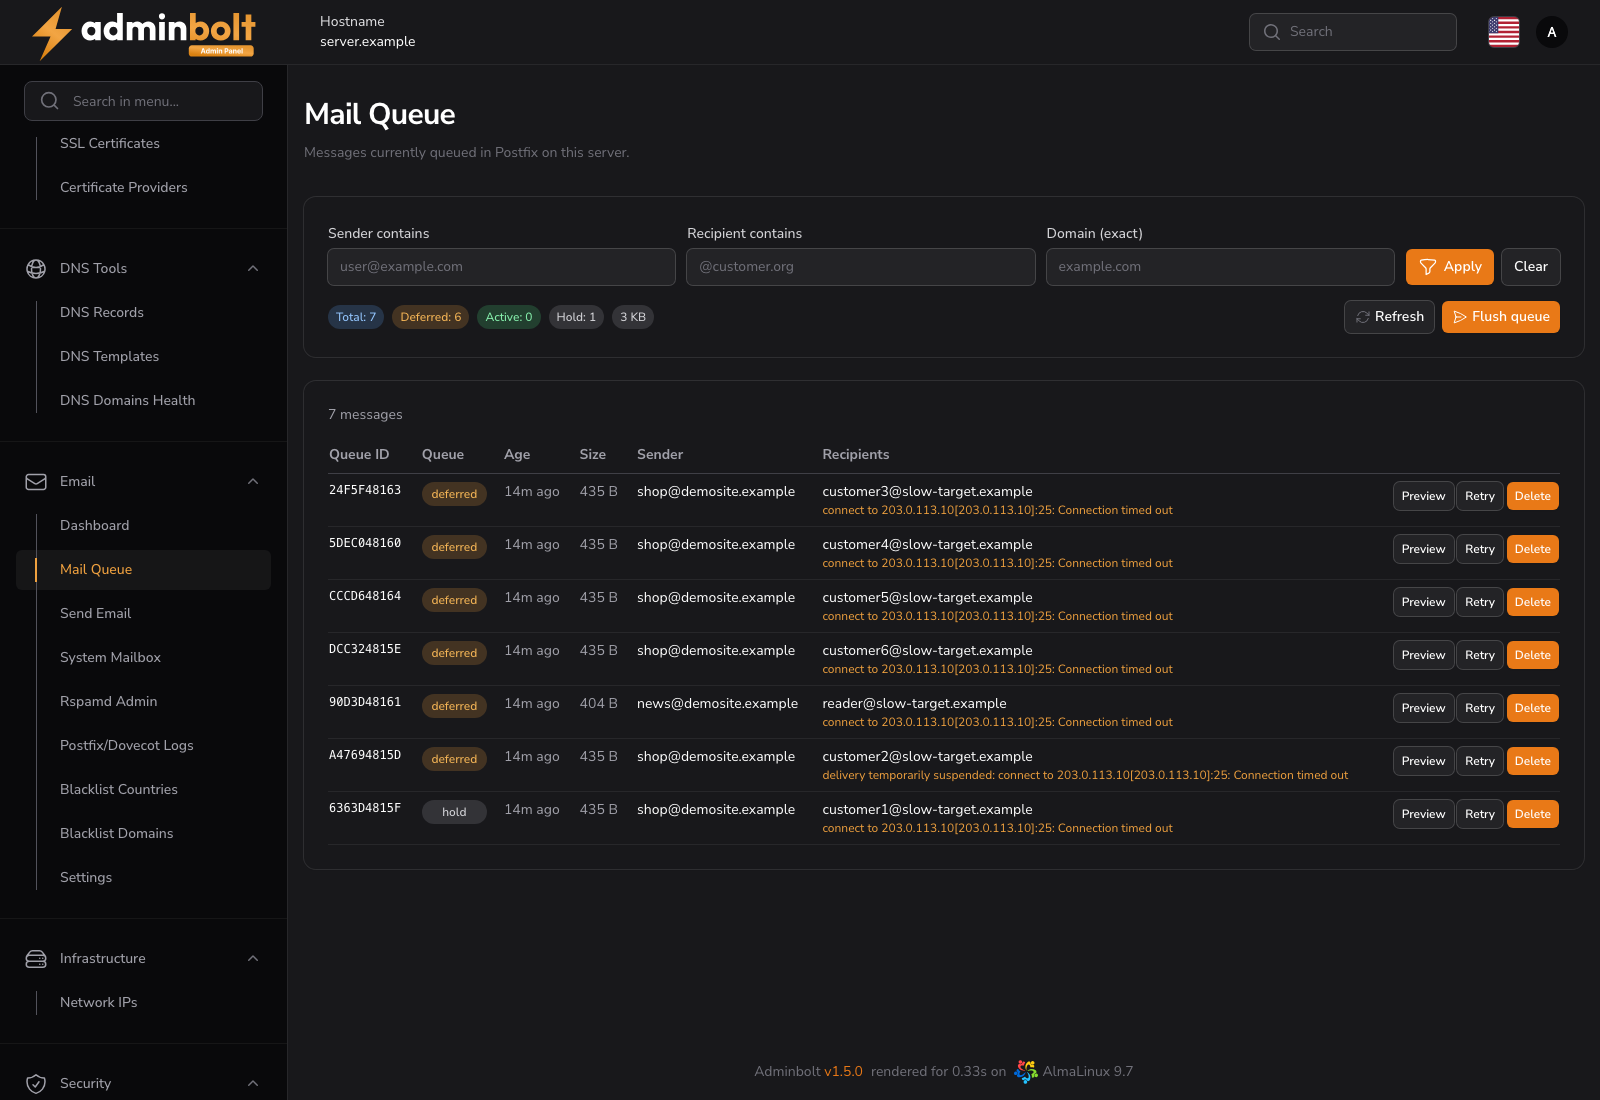The height and width of the screenshot is (1100, 1600).
Task: Click the v1.5.0 version link
Action: pyautogui.click(x=843, y=1072)
